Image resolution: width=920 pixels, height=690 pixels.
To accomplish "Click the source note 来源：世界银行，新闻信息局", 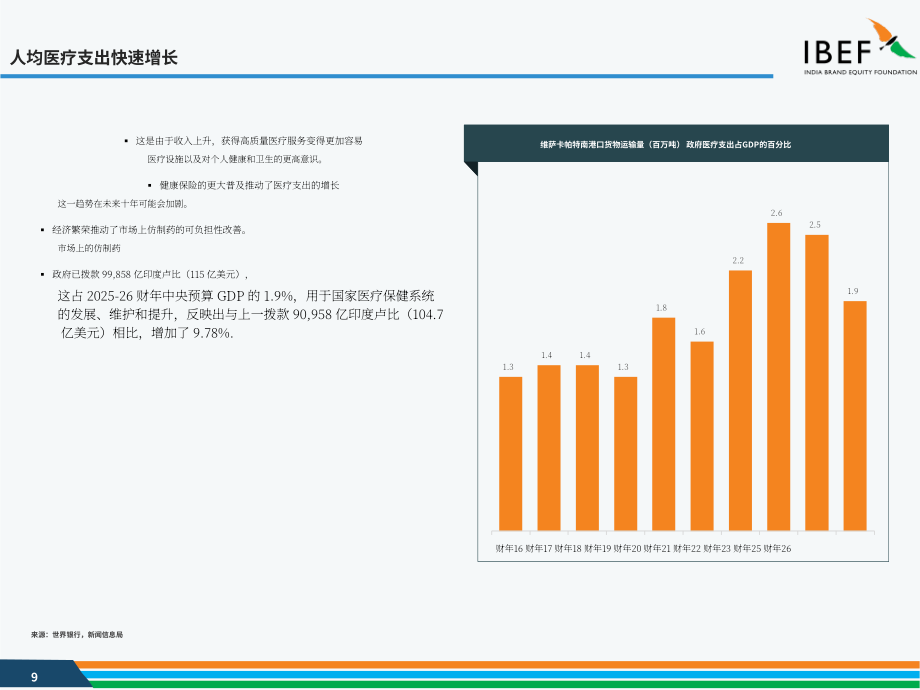I will pos(77,634).
